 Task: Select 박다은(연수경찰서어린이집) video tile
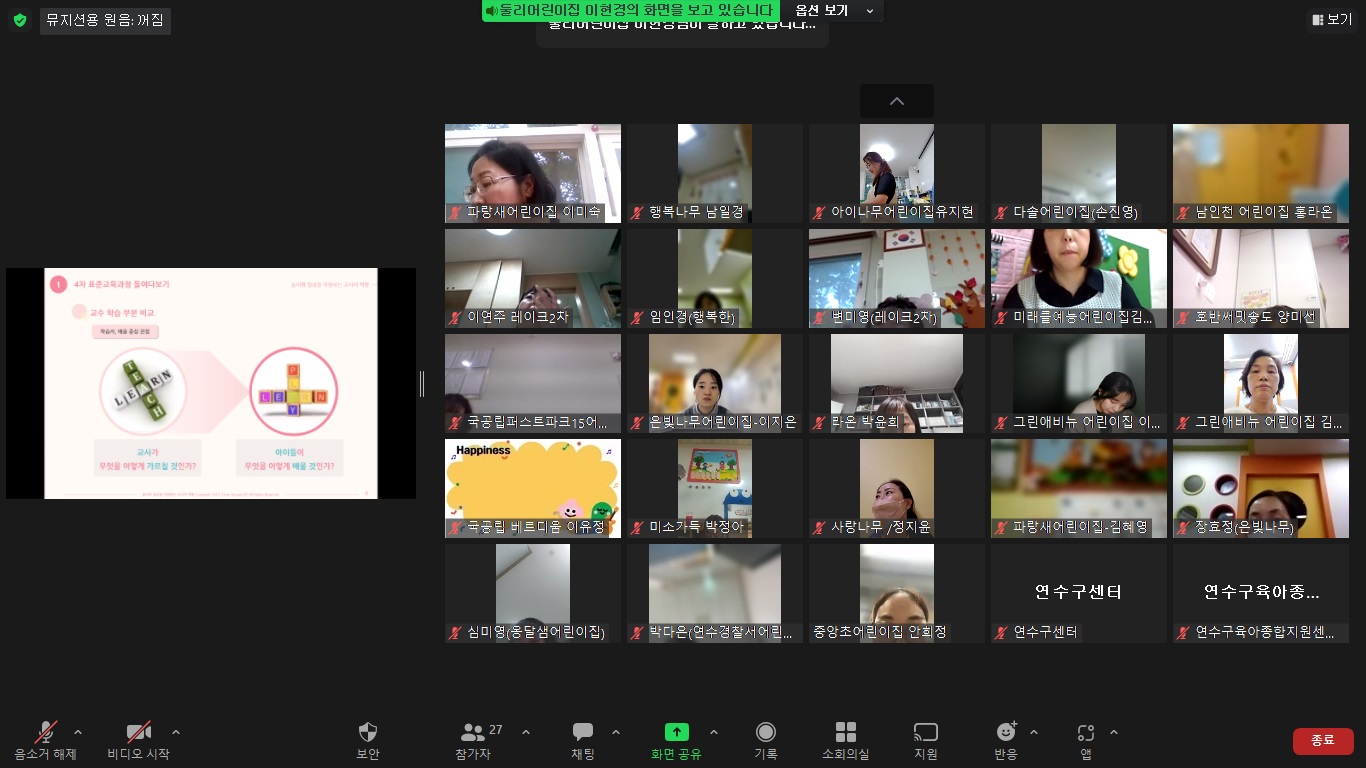[x=715, y=593]
